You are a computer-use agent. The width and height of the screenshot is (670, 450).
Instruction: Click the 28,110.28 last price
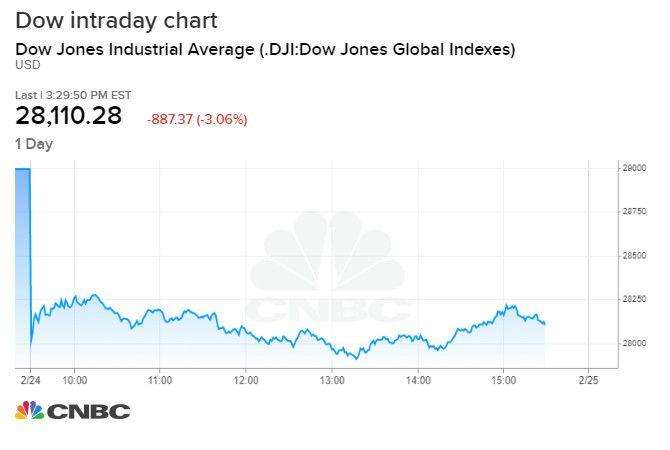coord(68,116)
